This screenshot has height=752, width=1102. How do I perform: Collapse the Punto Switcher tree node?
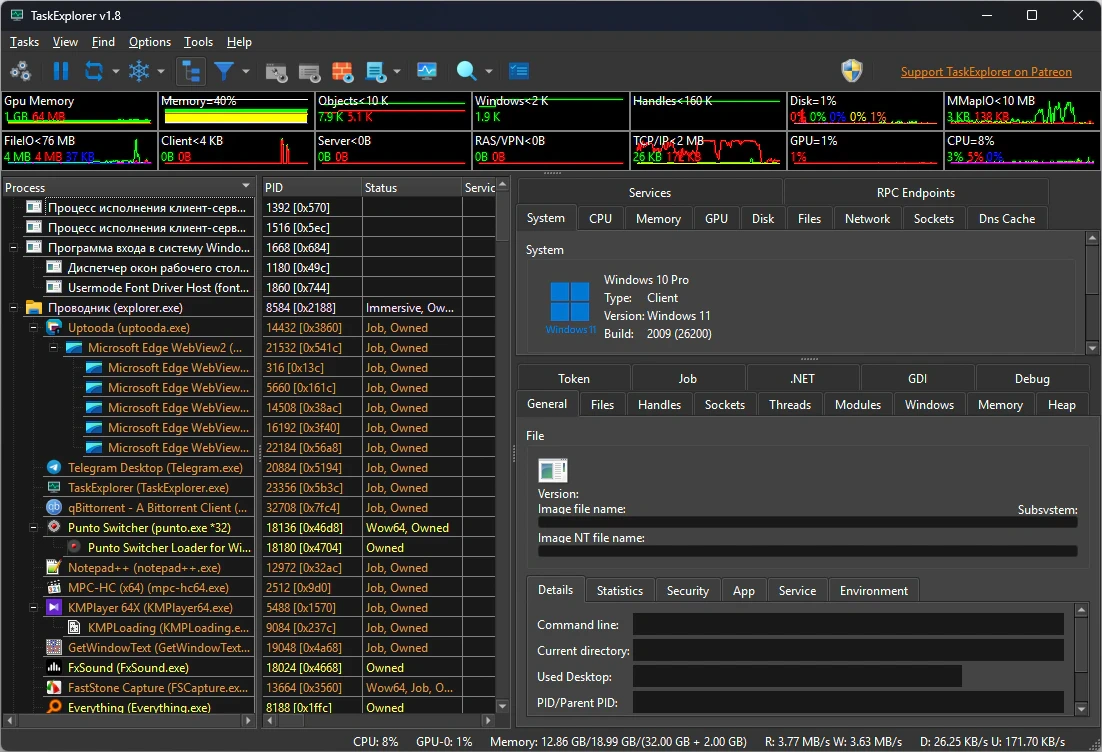coord(33,528)
